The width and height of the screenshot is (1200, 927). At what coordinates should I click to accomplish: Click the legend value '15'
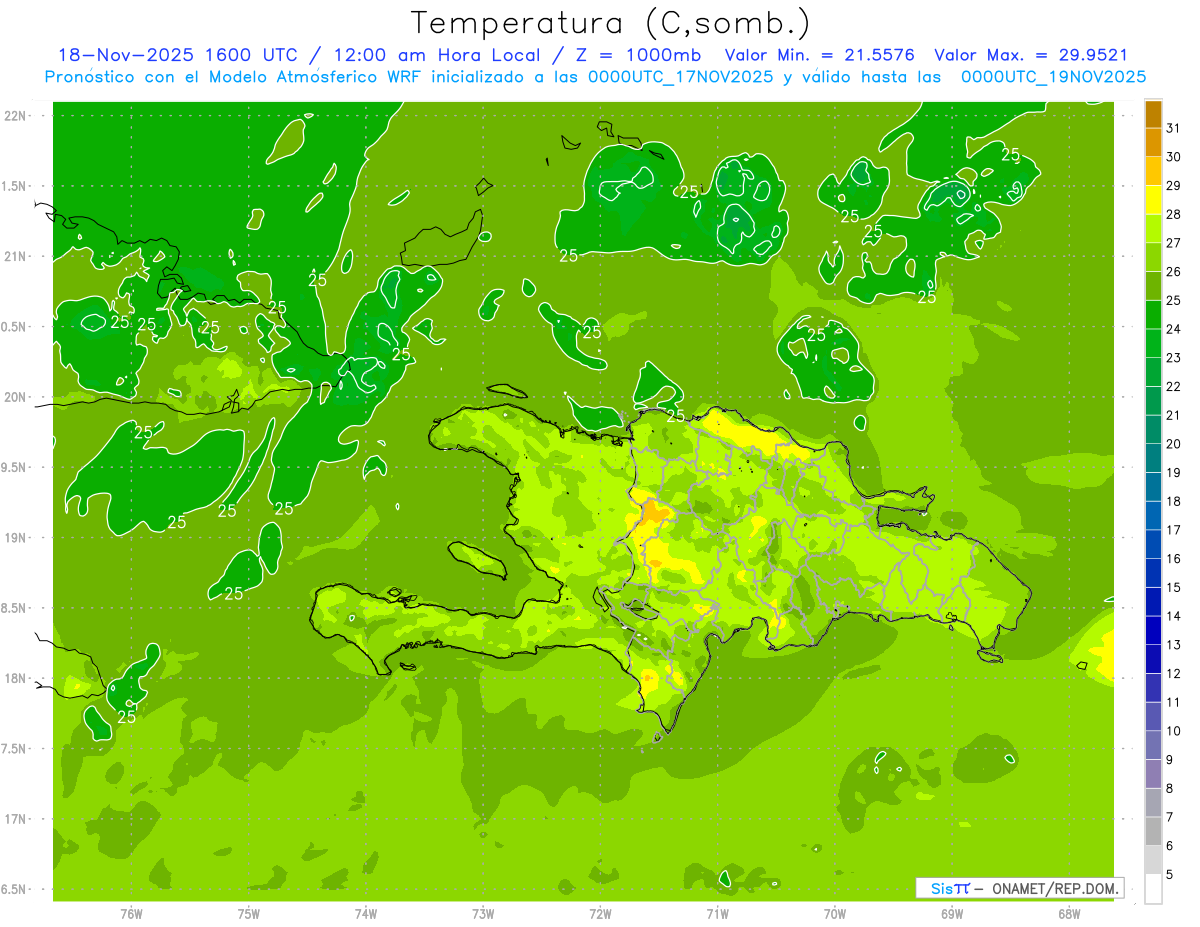pyautogui.click(x=1174, y=587)
